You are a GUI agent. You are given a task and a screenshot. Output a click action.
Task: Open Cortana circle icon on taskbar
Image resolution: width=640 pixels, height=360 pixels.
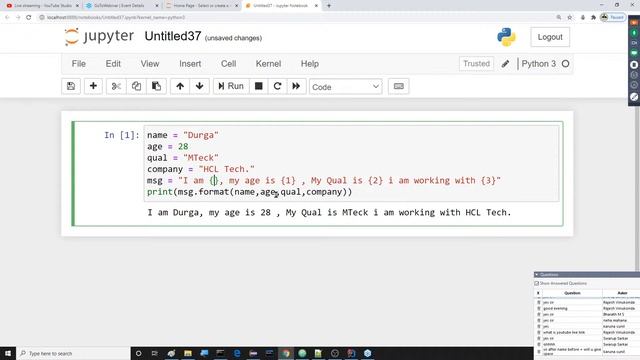pos(138,353)
